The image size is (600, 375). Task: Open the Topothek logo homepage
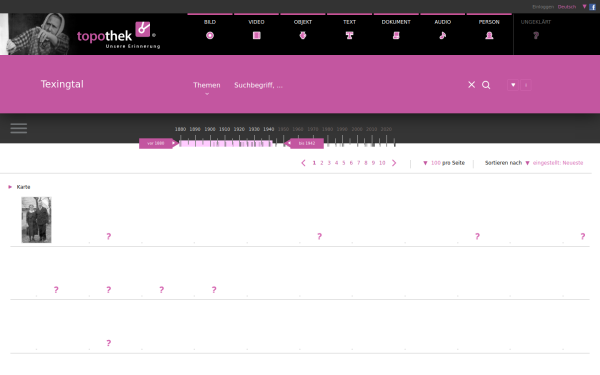pos(118,35)
